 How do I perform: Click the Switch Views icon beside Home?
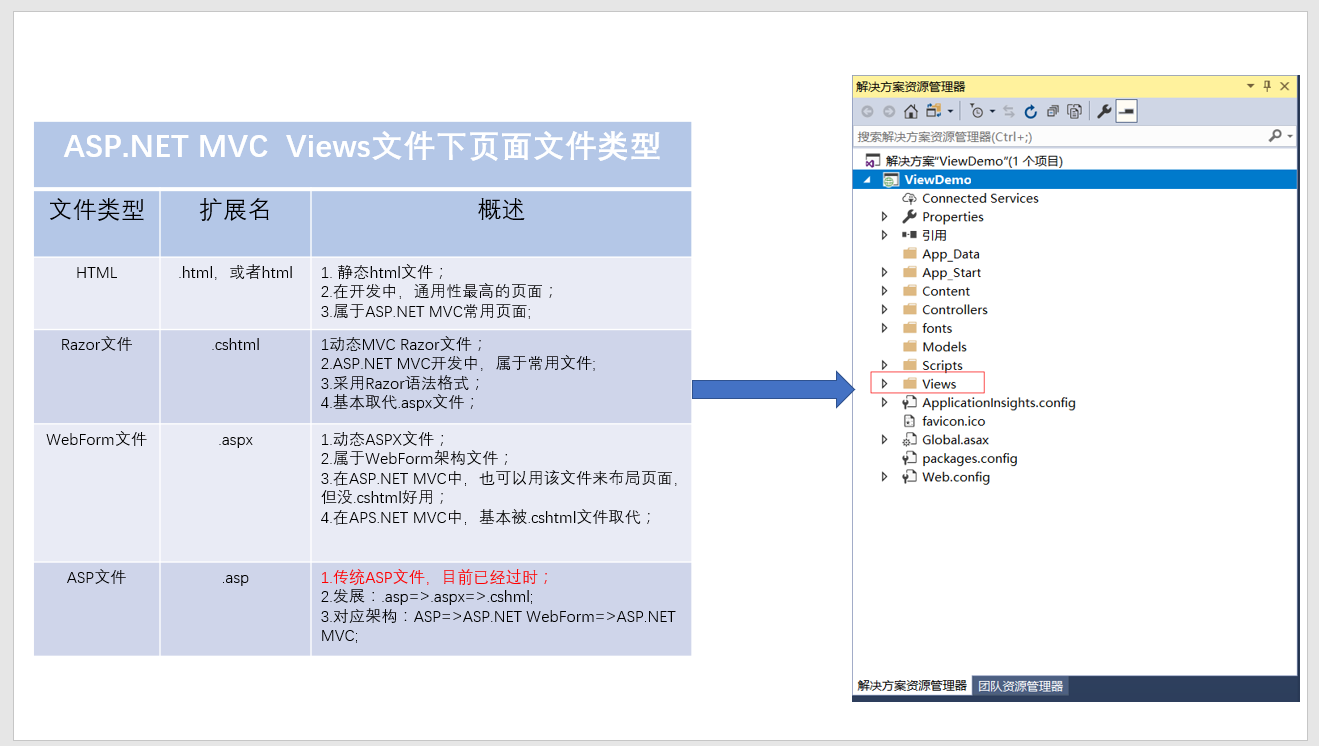[x=934, y=111]
